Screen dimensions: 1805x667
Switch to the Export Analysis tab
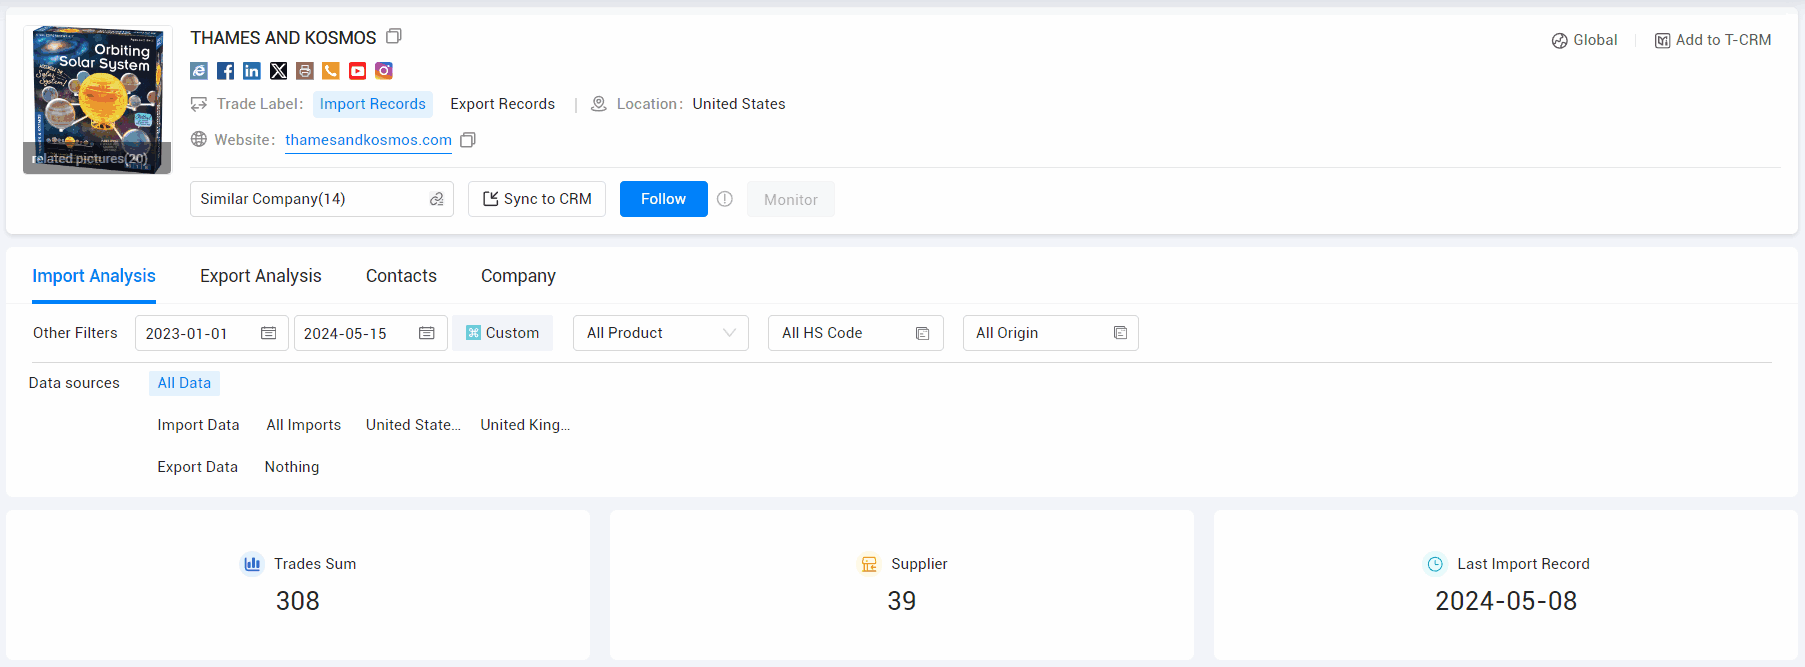click(x=261, y=276)
